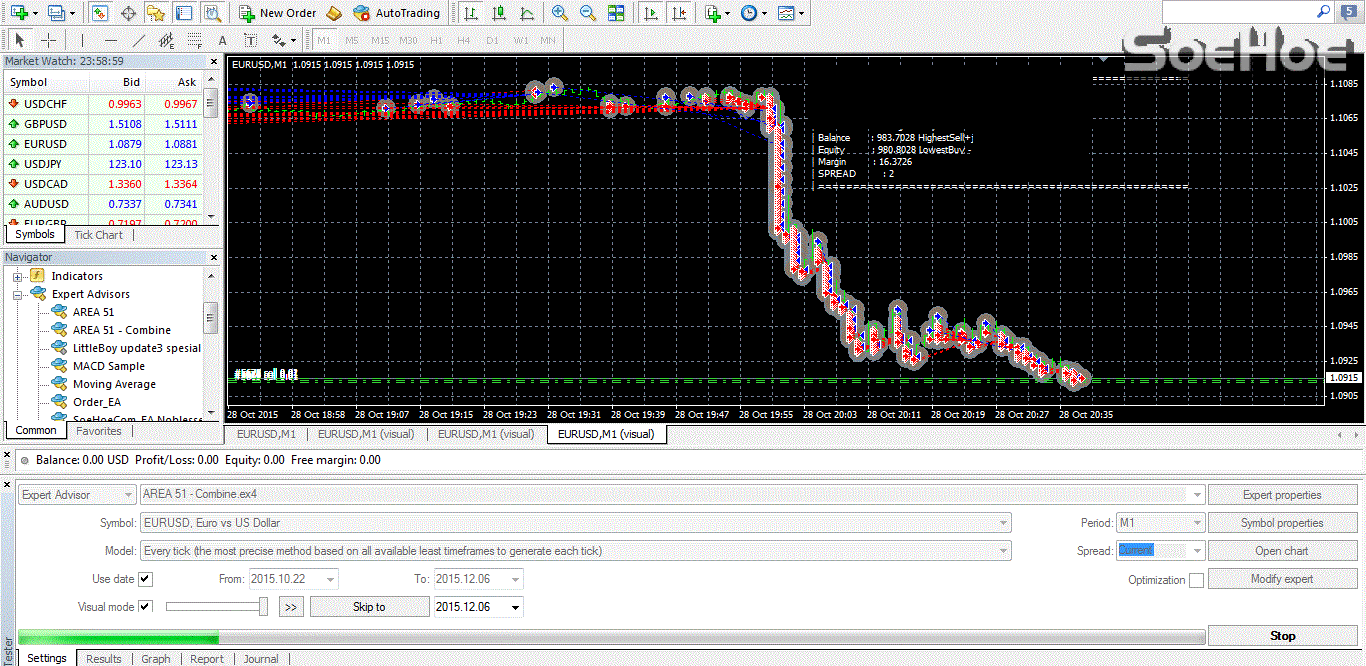The width and height of the screenshot is (1366, 666).
Task: Open the Strategy Tester magnifier icon
Action: (211, 13)
